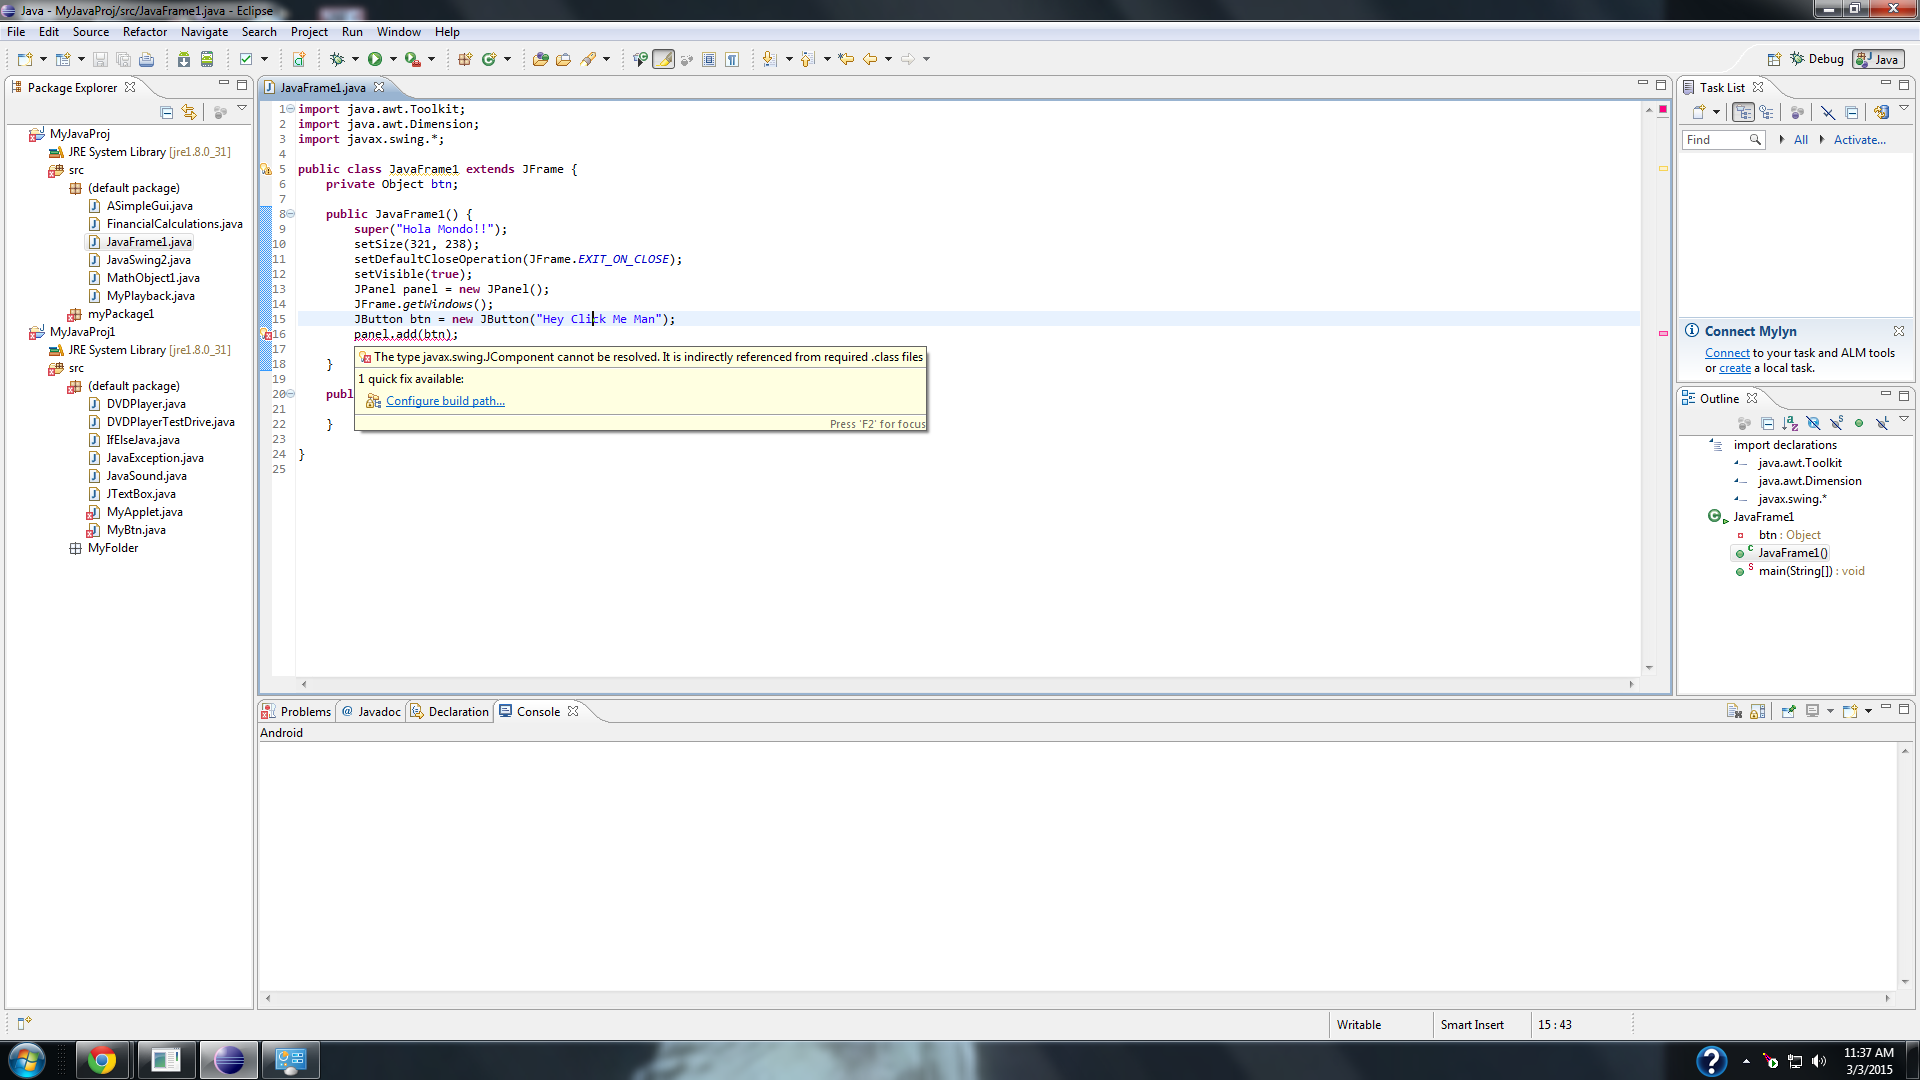
Task: Click the Run Last Tool coverage icon
Action: 412,60
